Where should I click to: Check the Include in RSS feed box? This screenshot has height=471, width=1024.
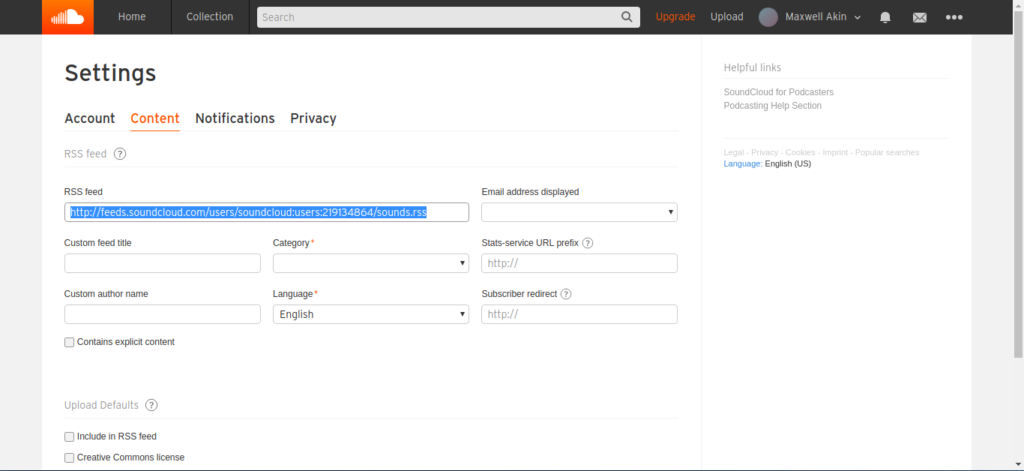coord(70,437)
